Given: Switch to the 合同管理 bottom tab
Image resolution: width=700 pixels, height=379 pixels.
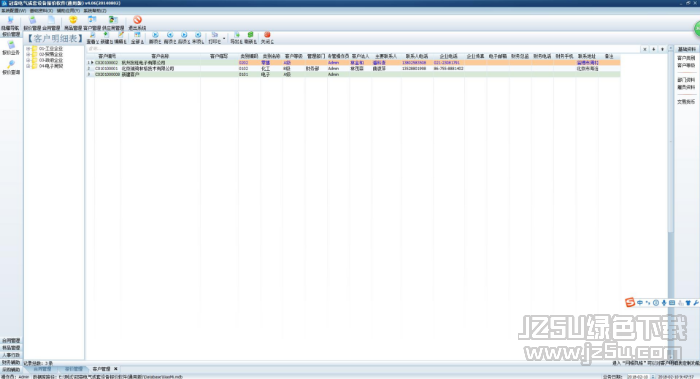Looking at the screenshot, I should tap(42, 369).
